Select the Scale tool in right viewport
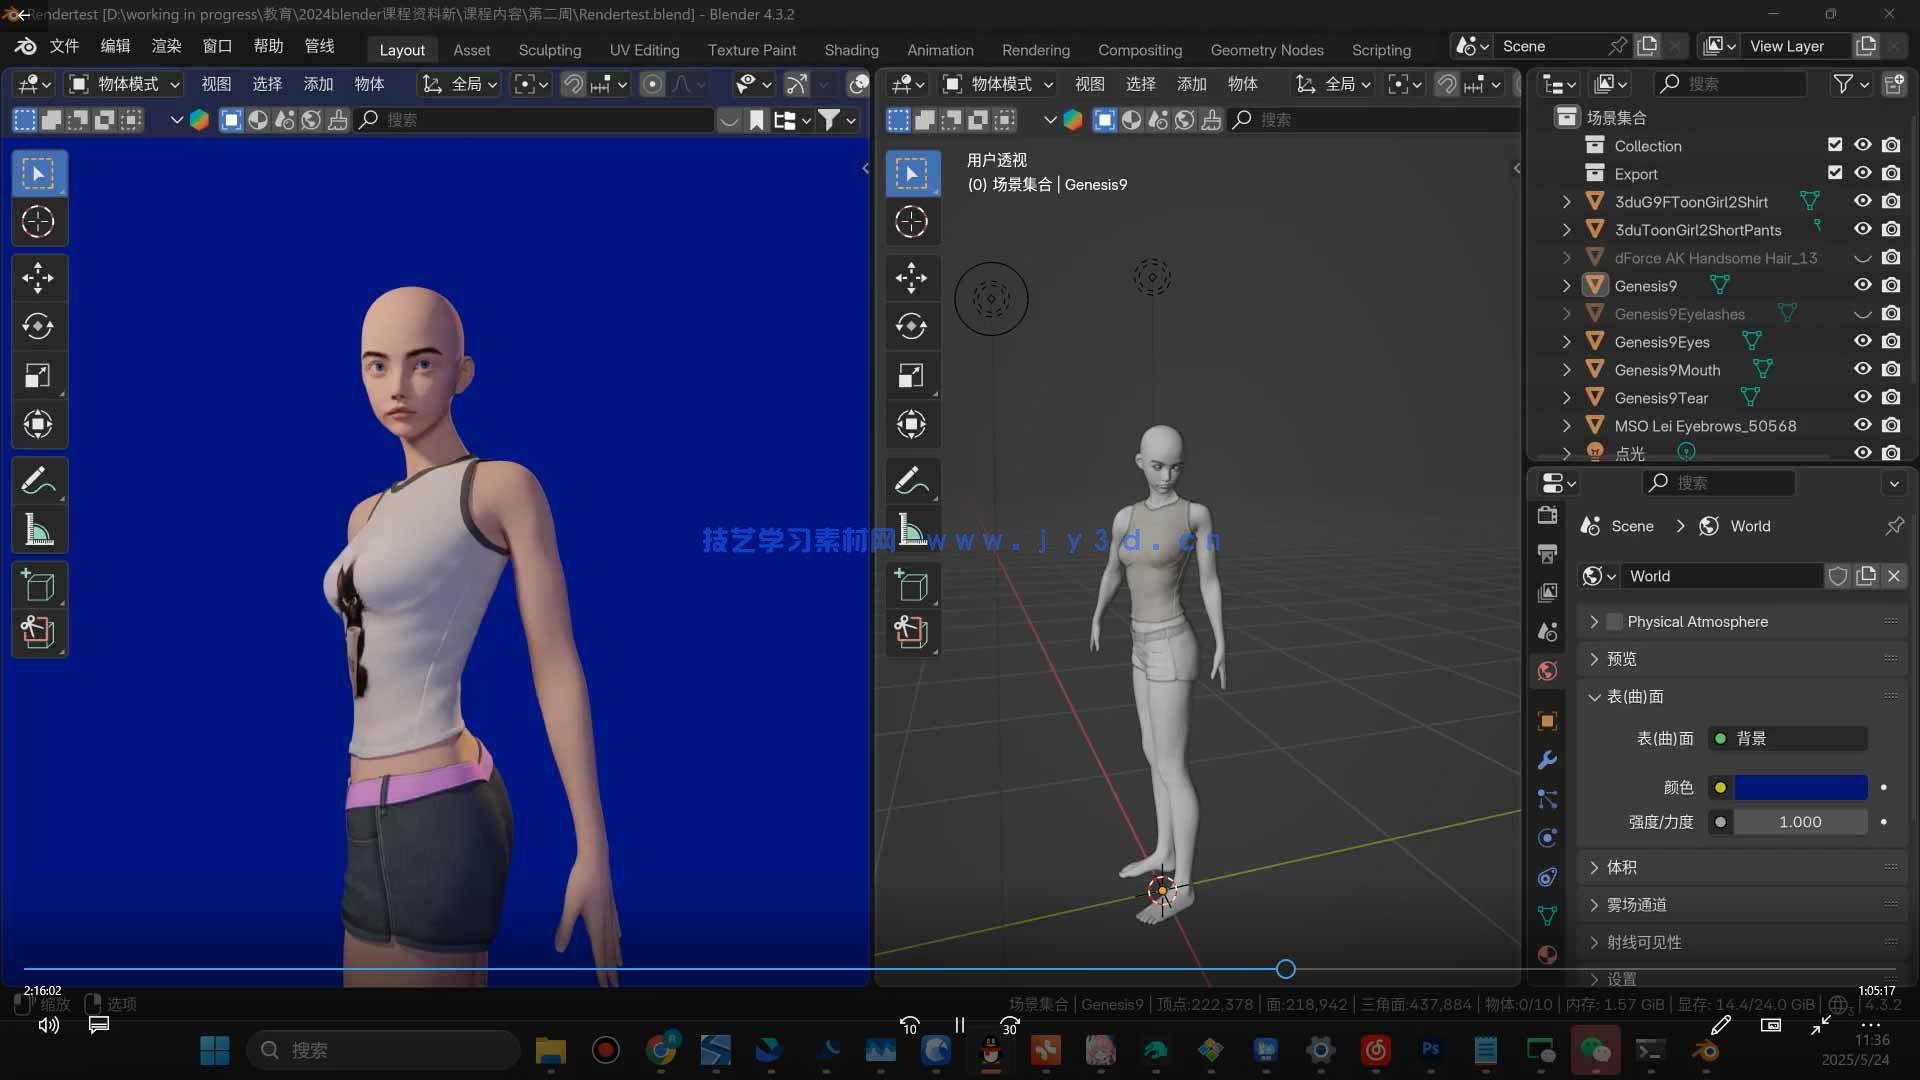1920x1080 pixels. coord(911,376)
